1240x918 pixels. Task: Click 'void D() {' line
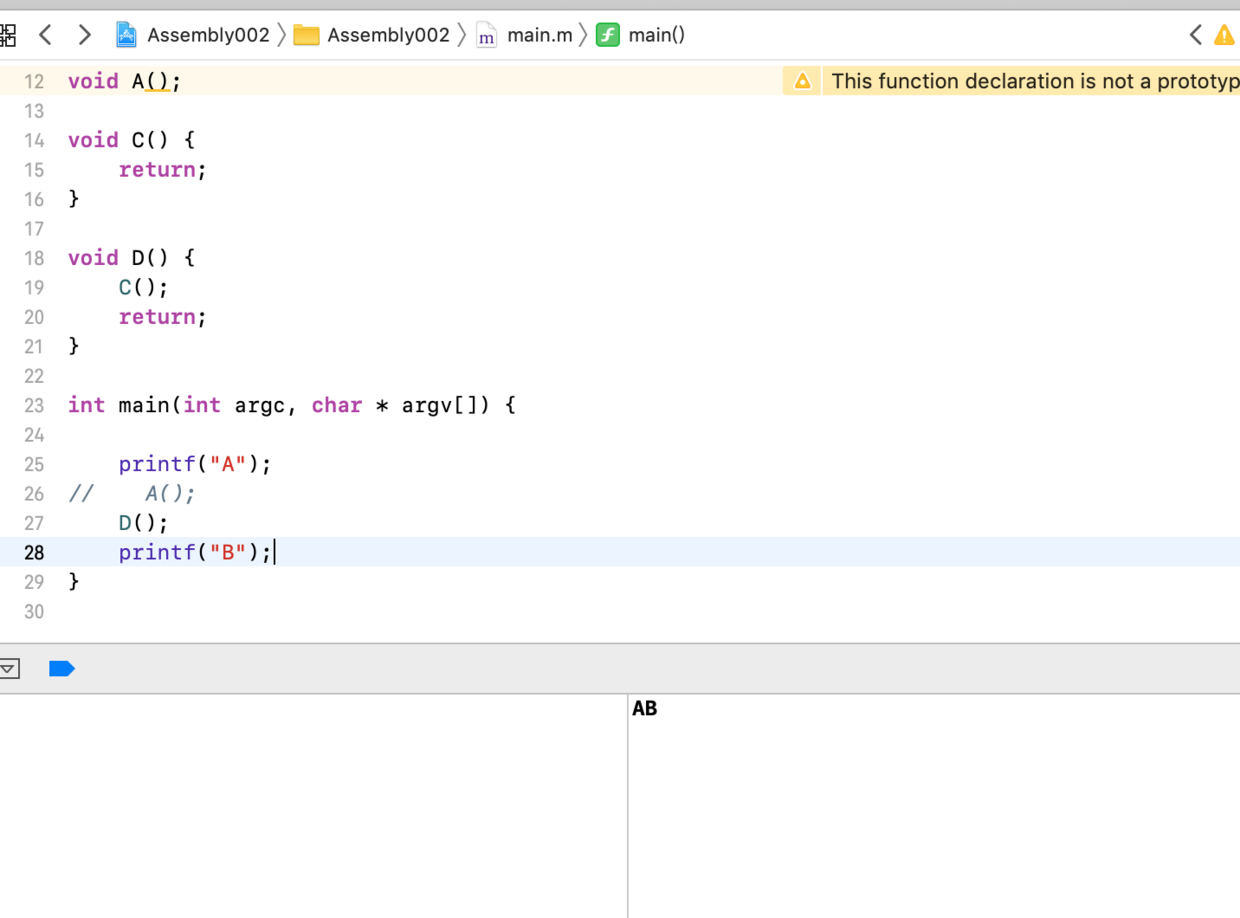pyautogui.click(x=131, y=258)
